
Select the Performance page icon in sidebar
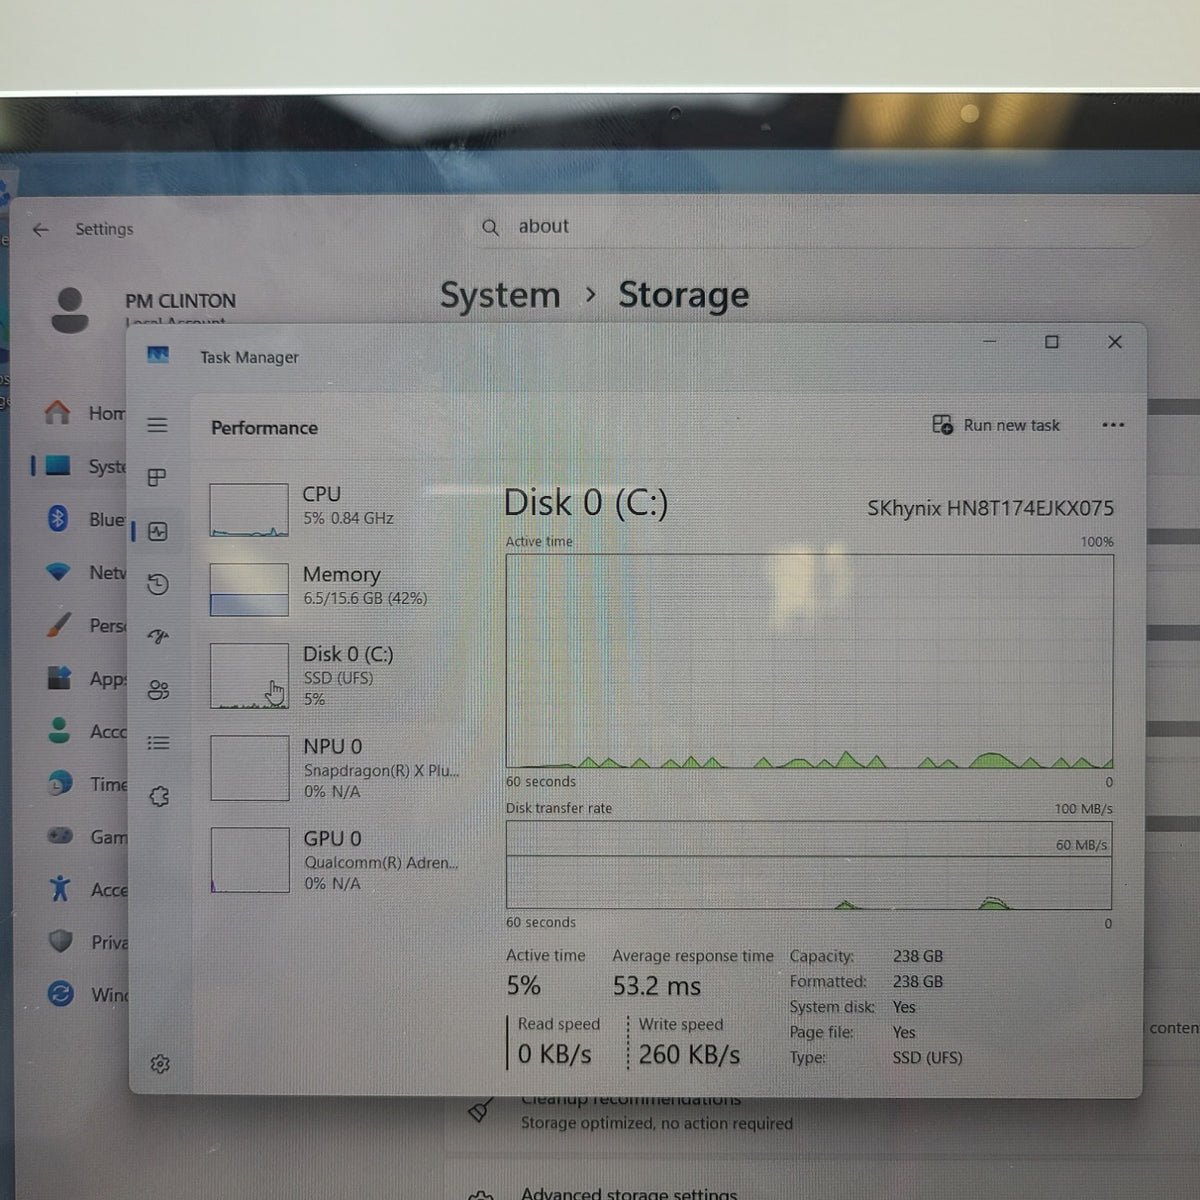(158, 531)
